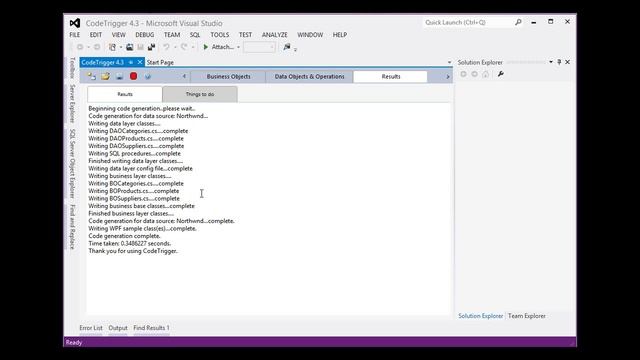Viewport: 640px width, 360px height.
Task: Pin the Solution Explorer panel
Action: click(x=559, y=62)
